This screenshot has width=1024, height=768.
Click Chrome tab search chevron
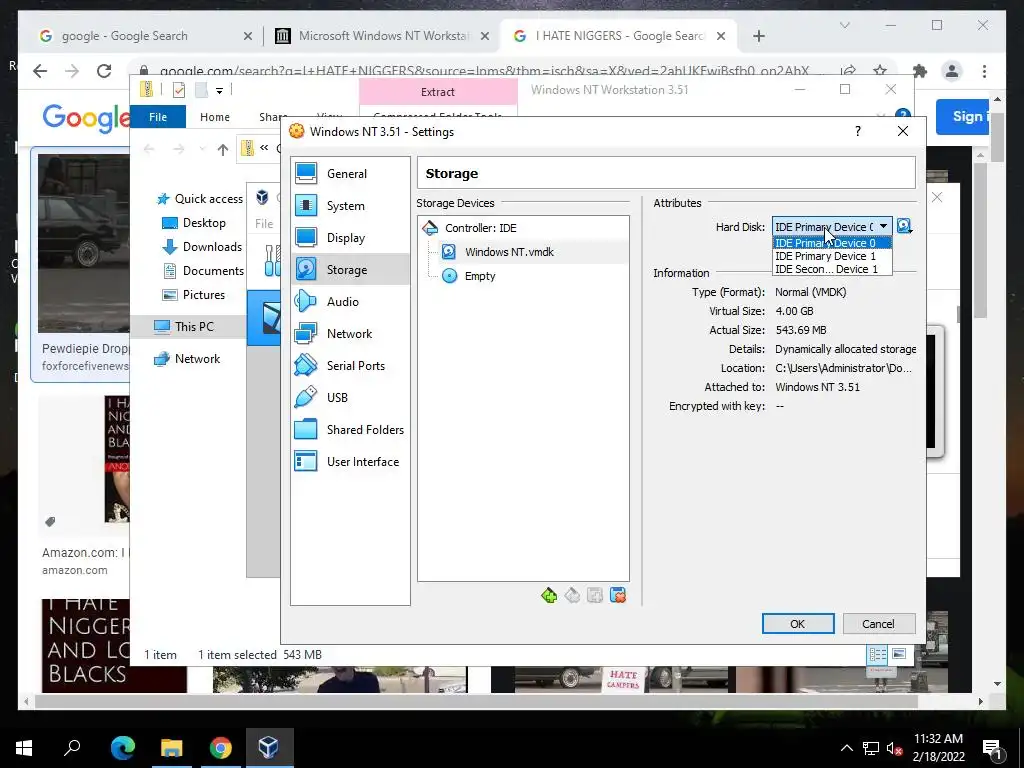844,25
